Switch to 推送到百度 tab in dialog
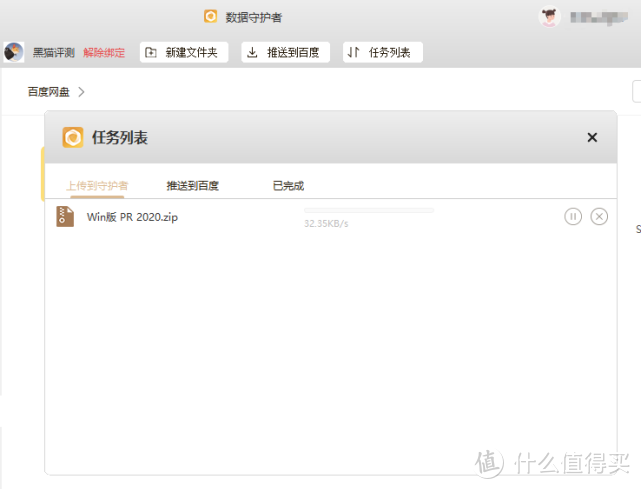 193,186
